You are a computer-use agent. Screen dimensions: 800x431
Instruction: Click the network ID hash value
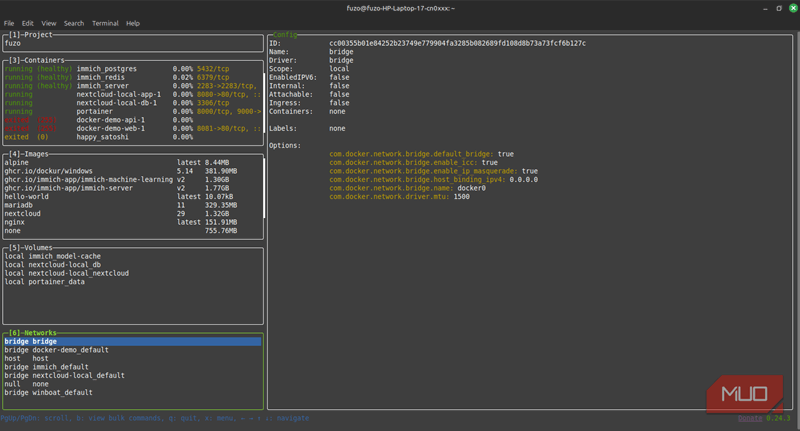[457, 43]
